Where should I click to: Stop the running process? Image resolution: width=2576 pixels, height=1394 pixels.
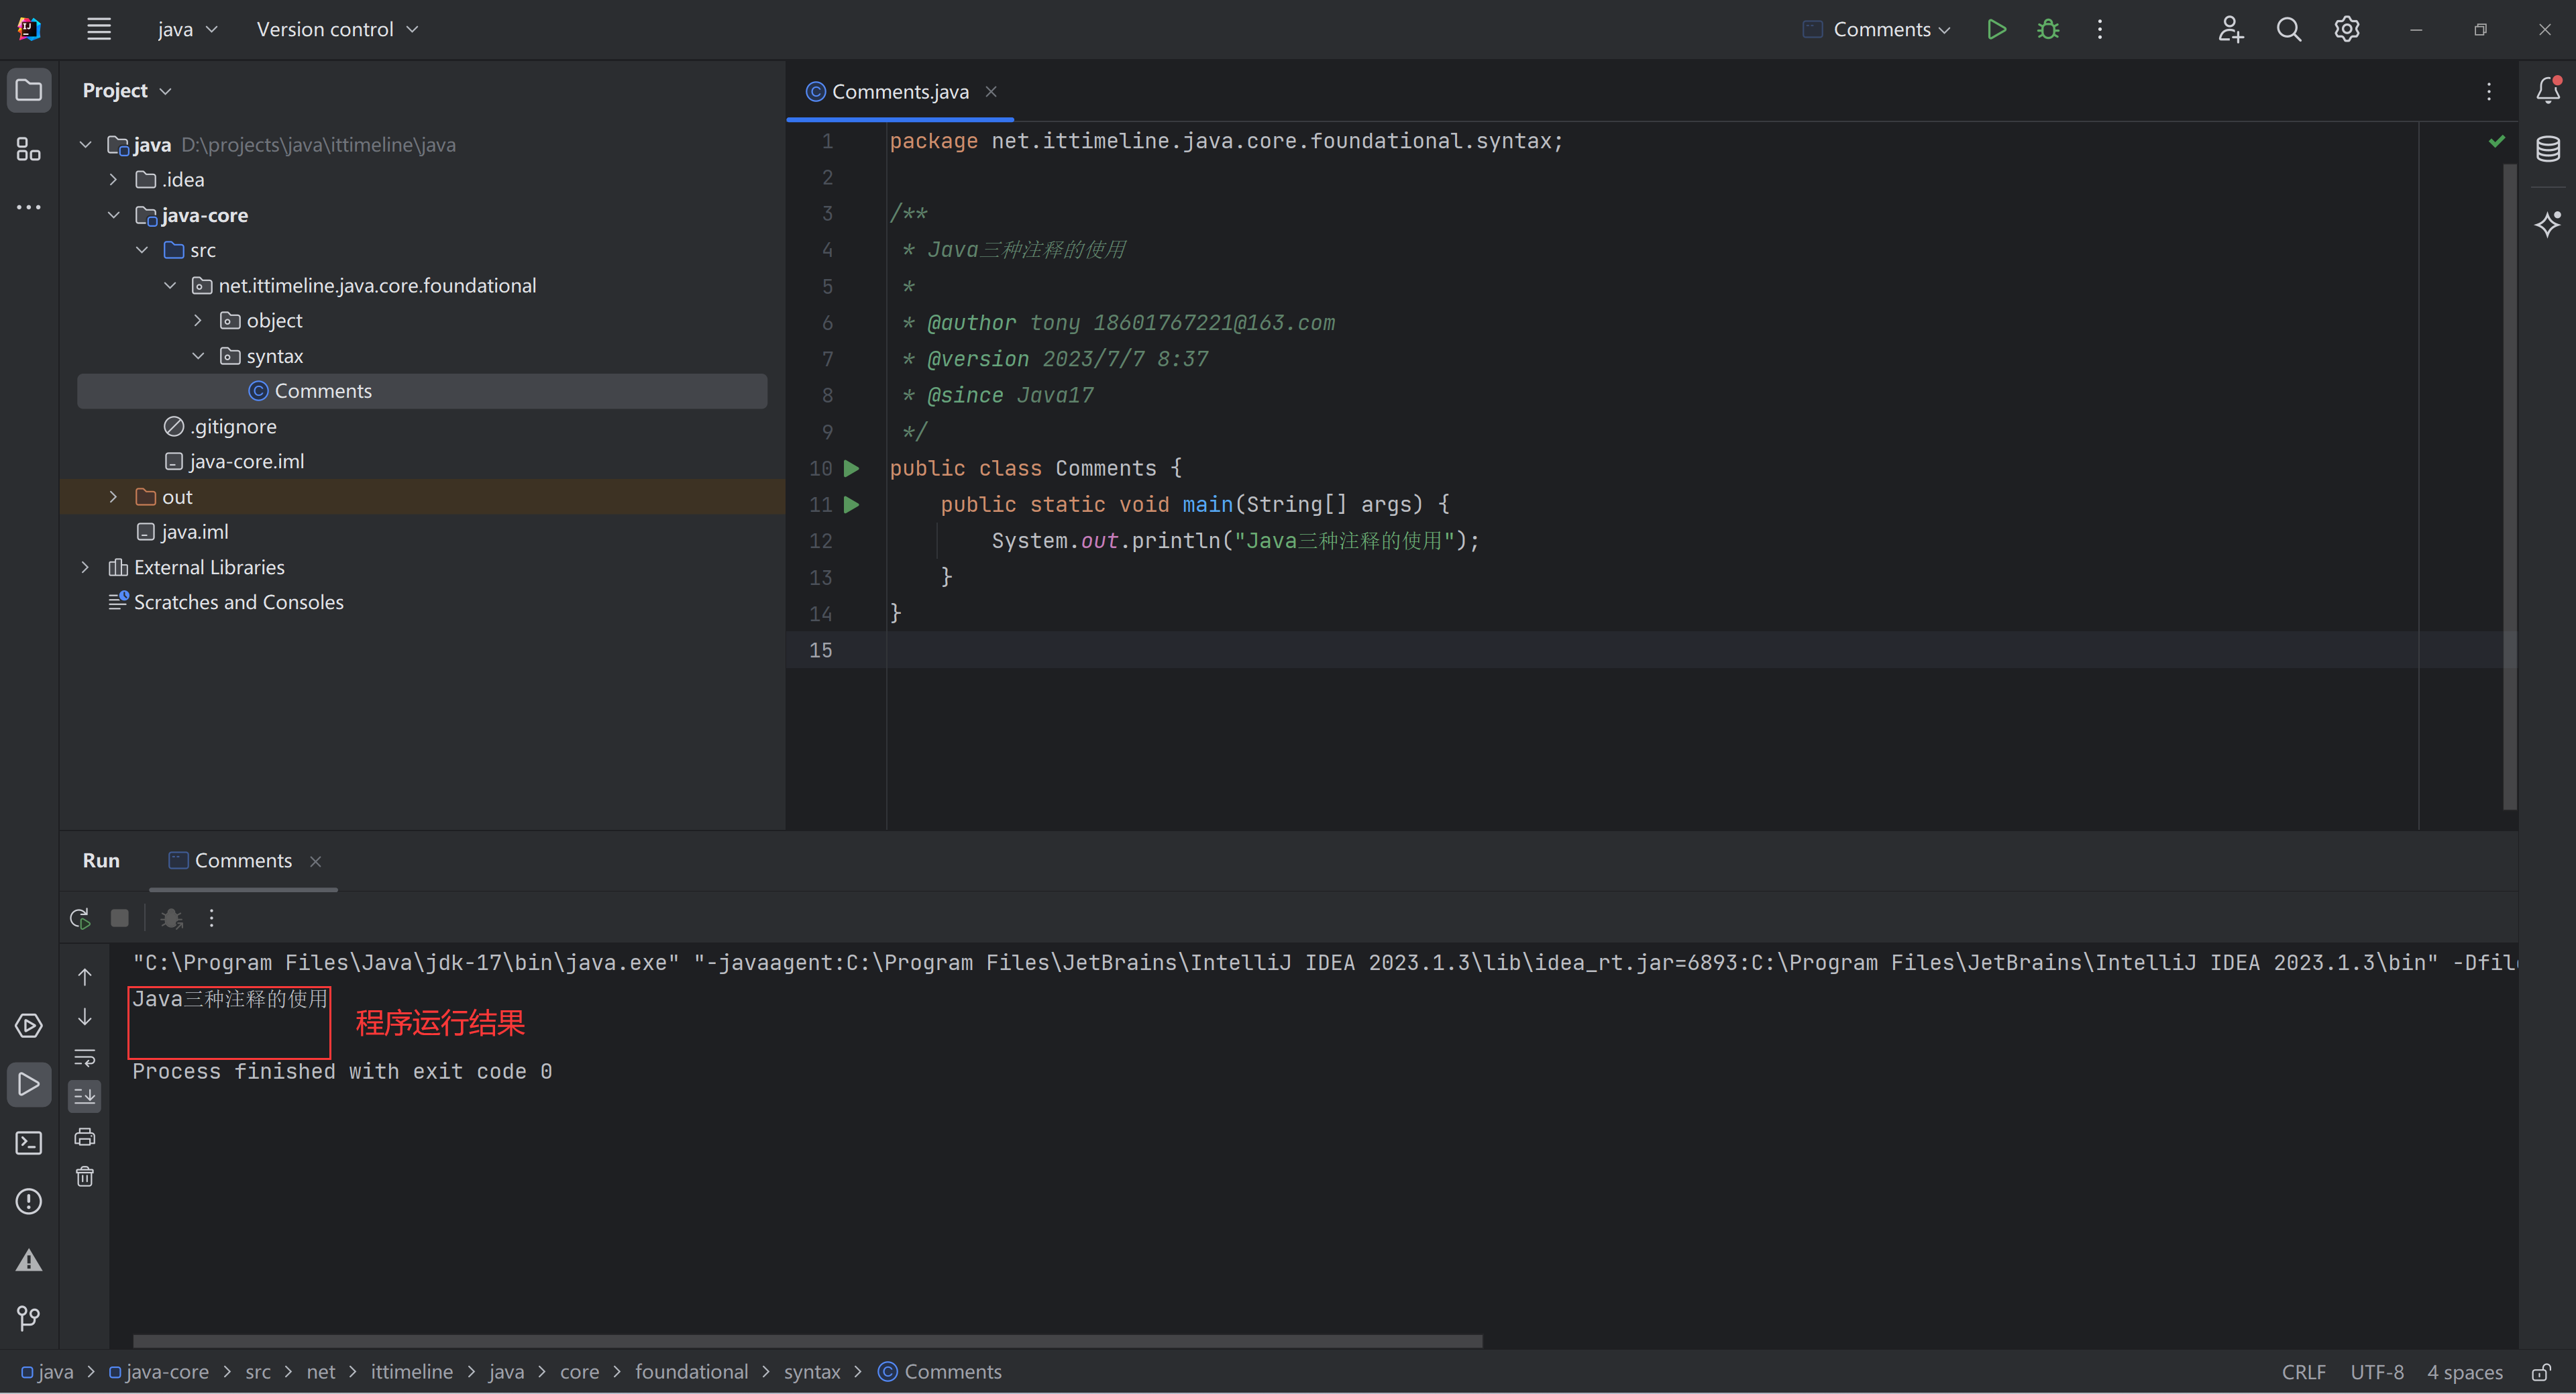[x=119, y=918]
